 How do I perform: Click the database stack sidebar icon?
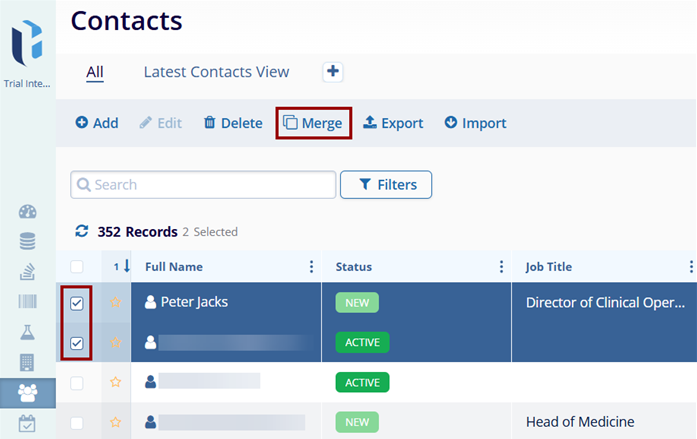27,241
